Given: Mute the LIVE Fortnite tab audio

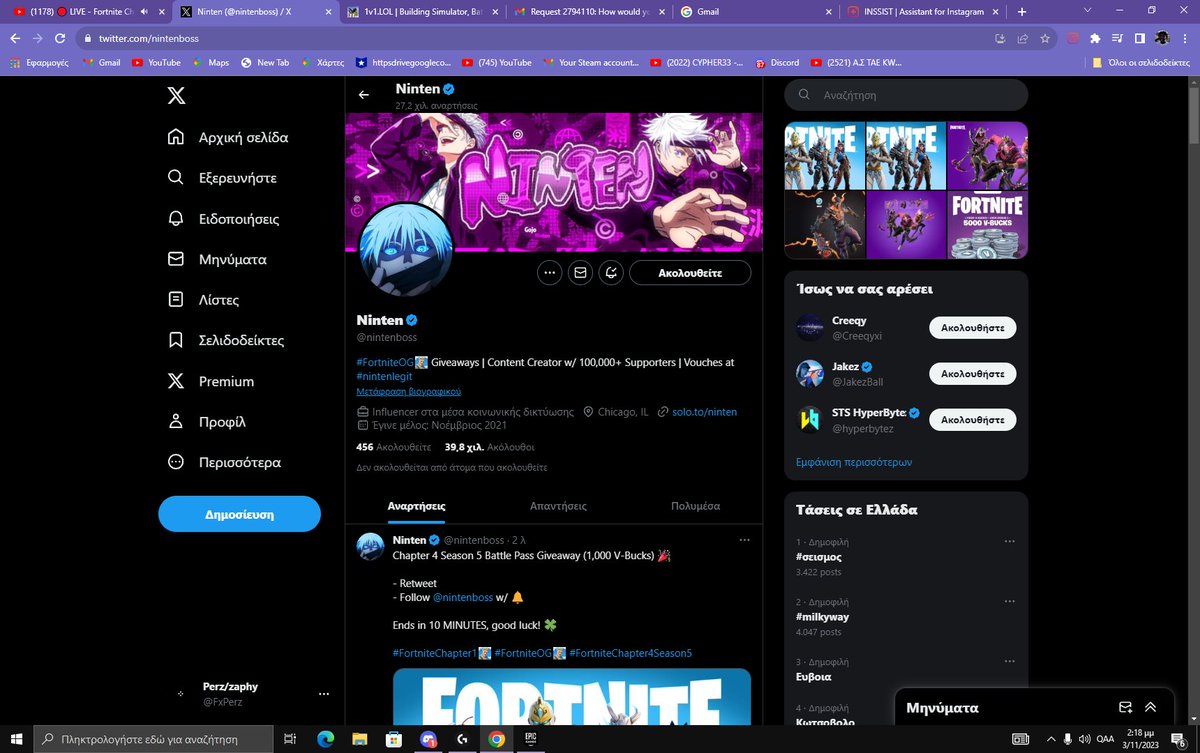Looking at the screenshot, I should click(145, 12).
